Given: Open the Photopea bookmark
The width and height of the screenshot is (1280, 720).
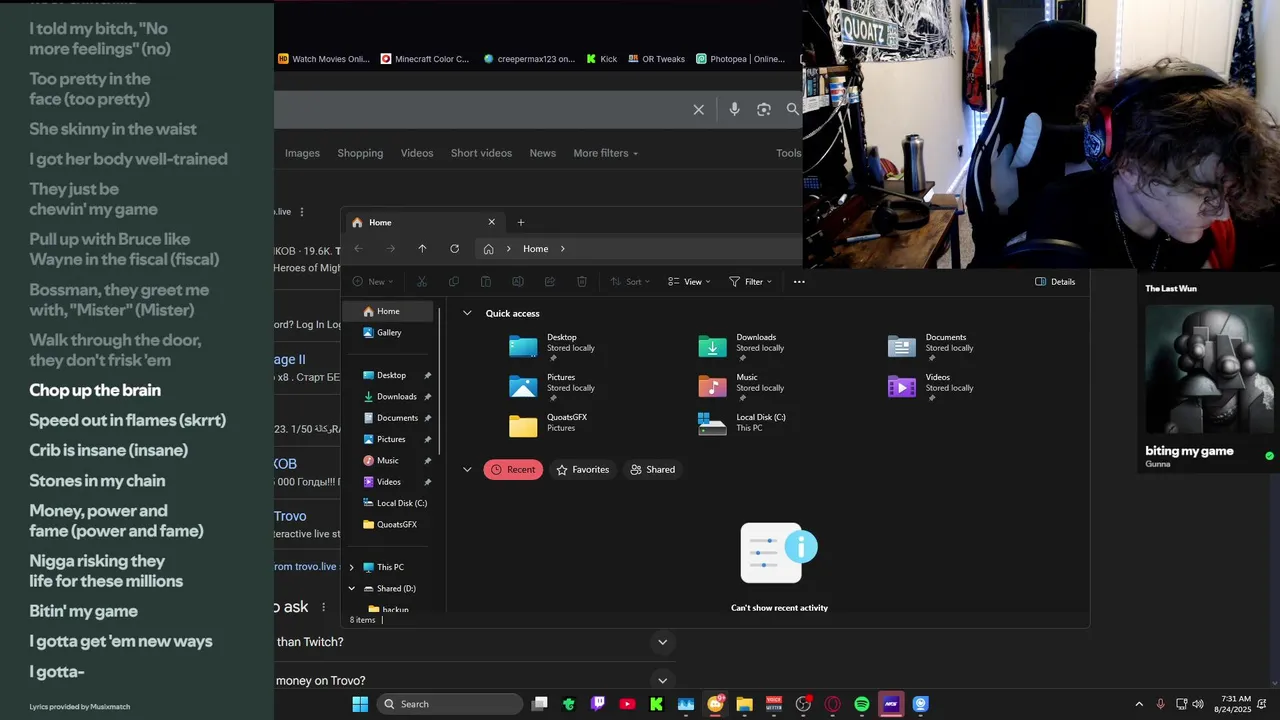Looking at the screenshot, I should (741, 59).
